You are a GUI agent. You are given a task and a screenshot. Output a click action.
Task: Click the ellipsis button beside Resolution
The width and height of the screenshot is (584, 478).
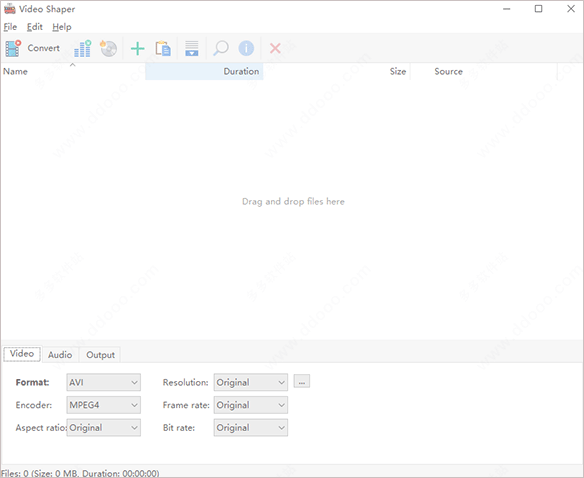[302, 382]
